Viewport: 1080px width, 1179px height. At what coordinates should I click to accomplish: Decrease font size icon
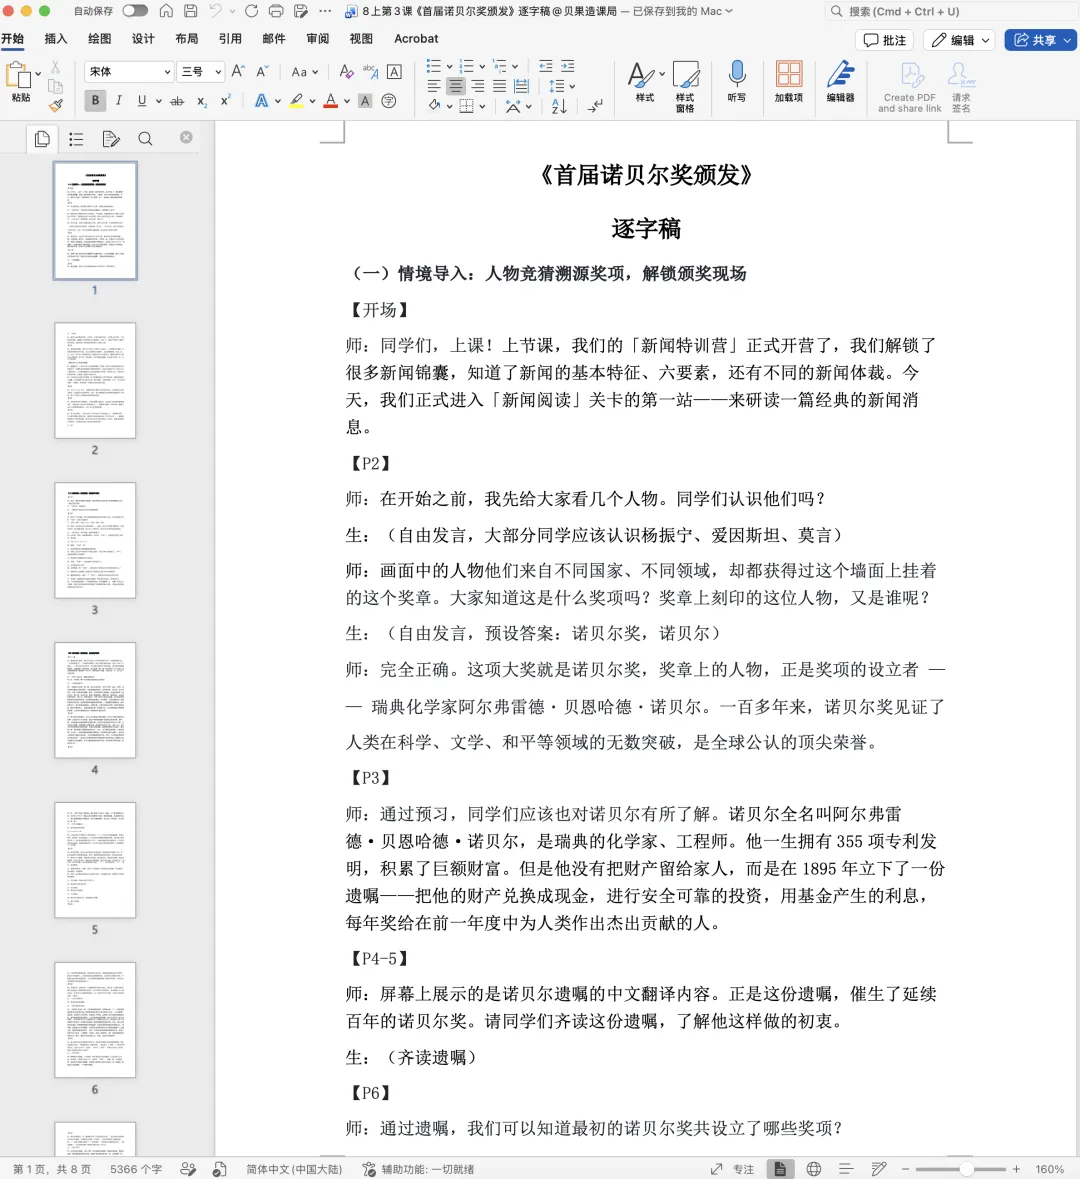(262, 71)
